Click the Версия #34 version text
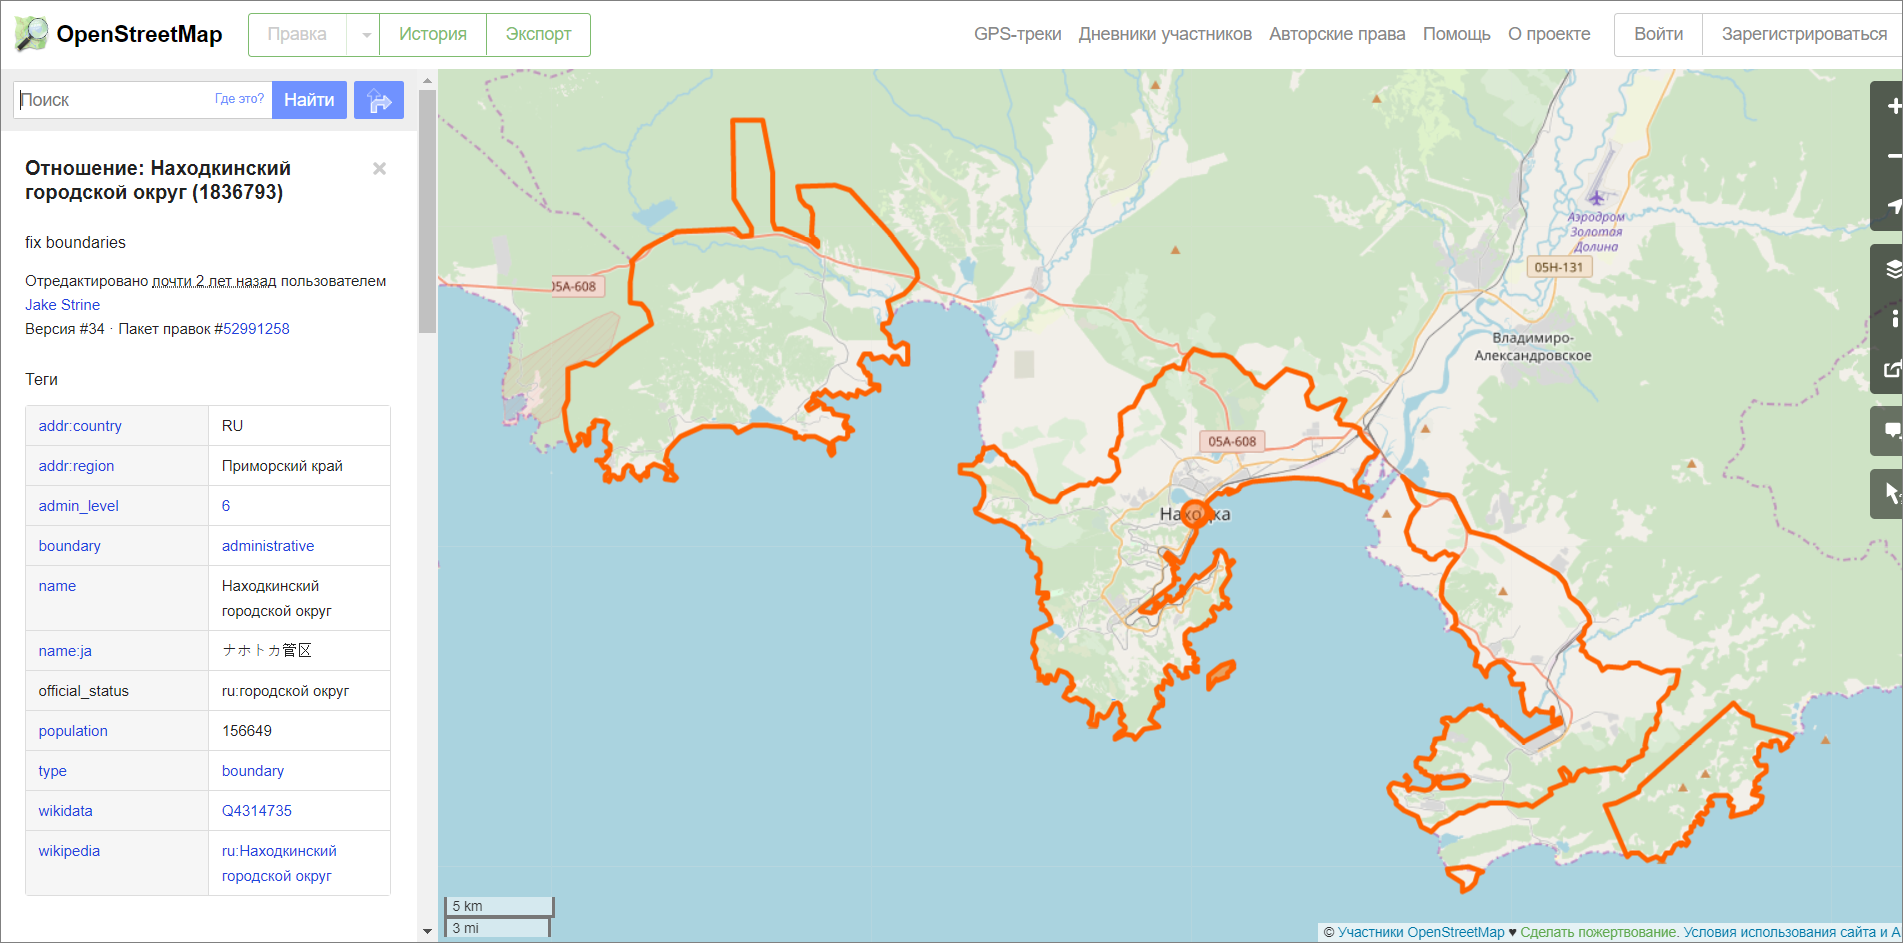This screenshot has width=1903, height=943. [65, 329]
